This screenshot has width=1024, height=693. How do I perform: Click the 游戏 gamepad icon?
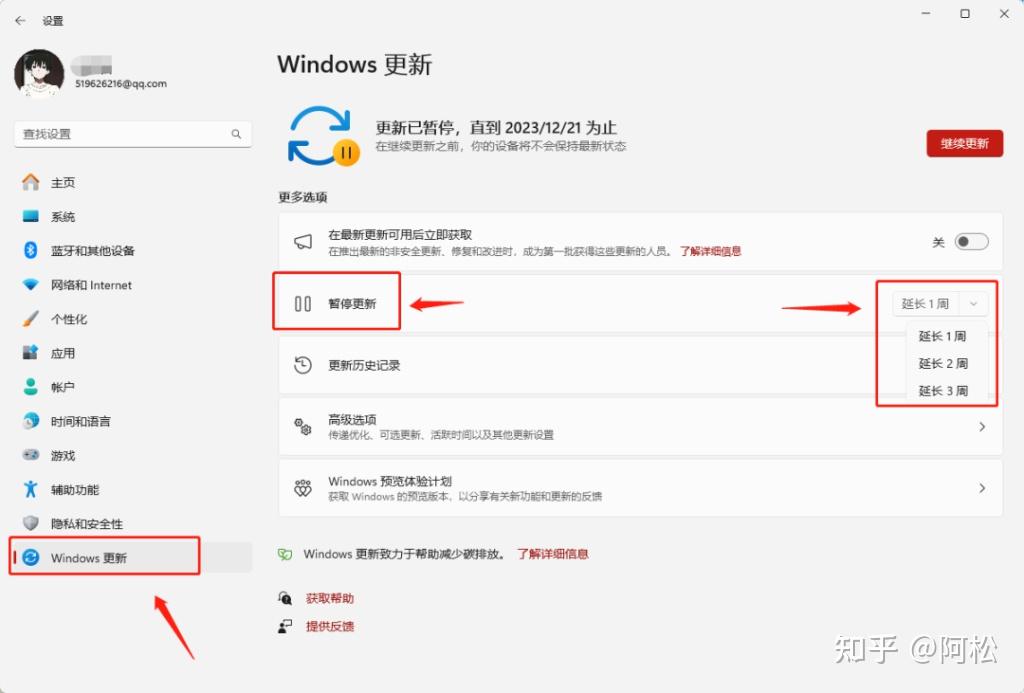(x=31, y=455)
